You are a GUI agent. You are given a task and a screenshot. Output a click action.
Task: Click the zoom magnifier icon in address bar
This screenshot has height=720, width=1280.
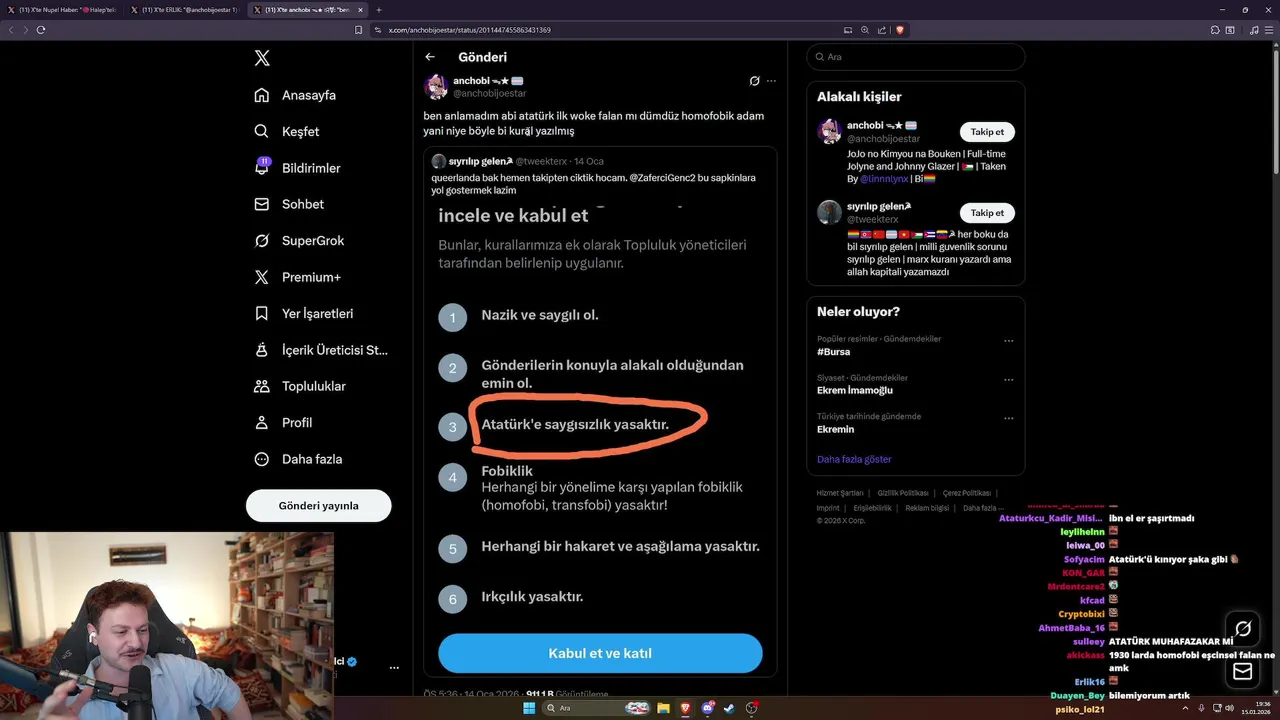[x=865, y=30]
